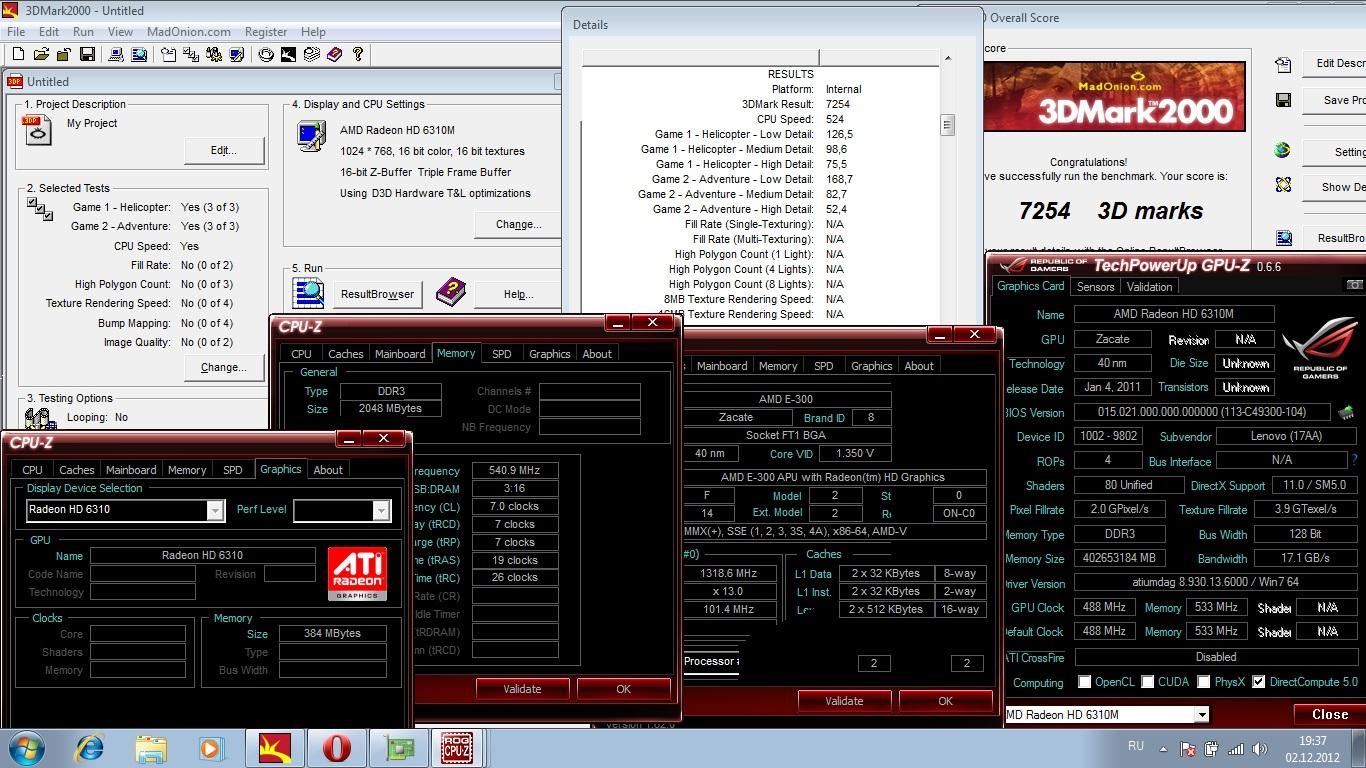Click the ROG CPU-Z taskbar icon

click(x=457, y=748)
